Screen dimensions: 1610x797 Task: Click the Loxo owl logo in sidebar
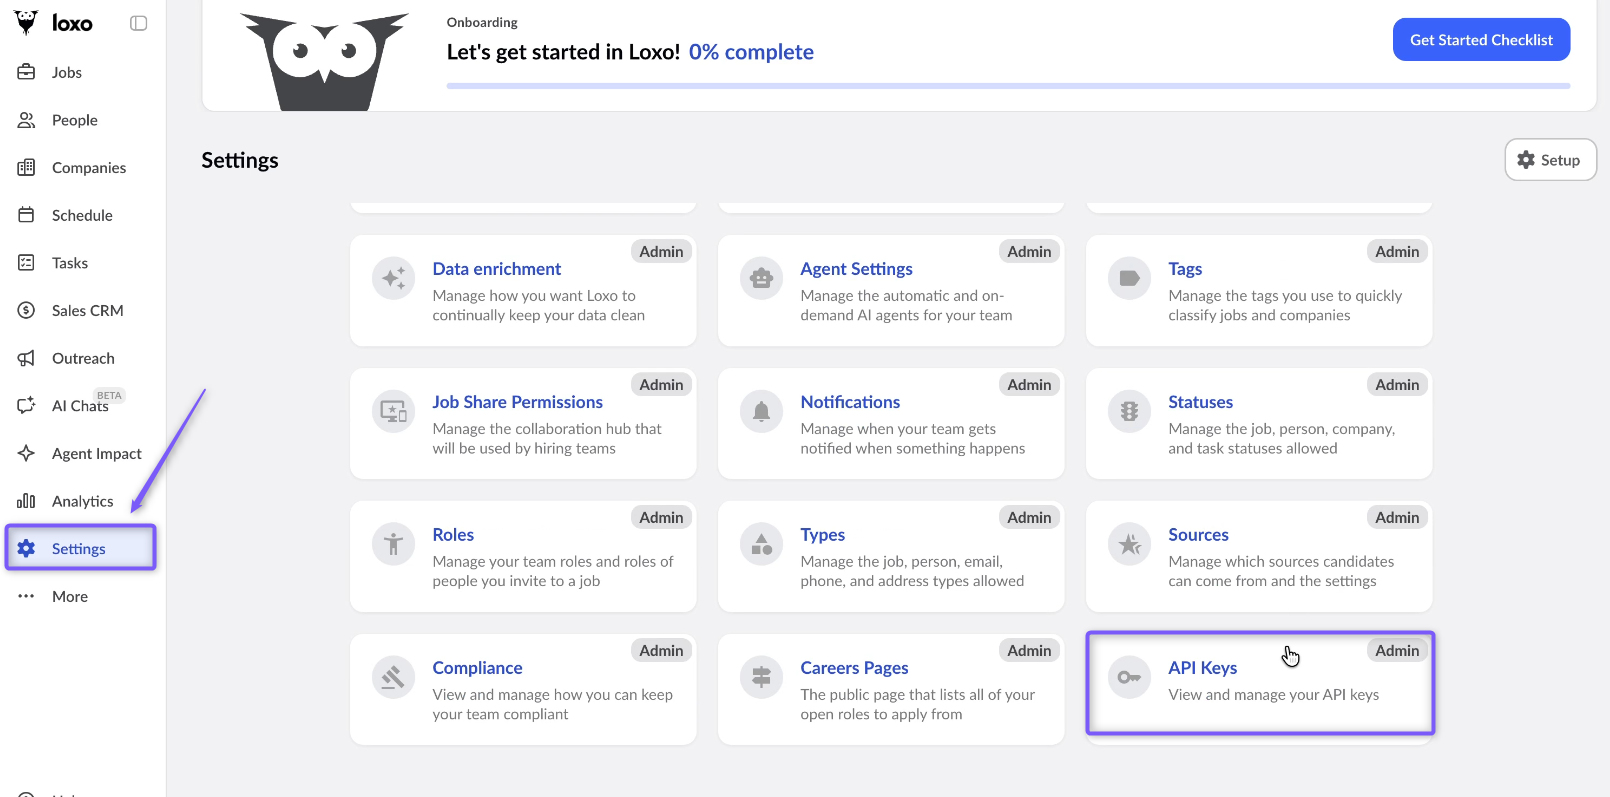[x=26, y=23]
